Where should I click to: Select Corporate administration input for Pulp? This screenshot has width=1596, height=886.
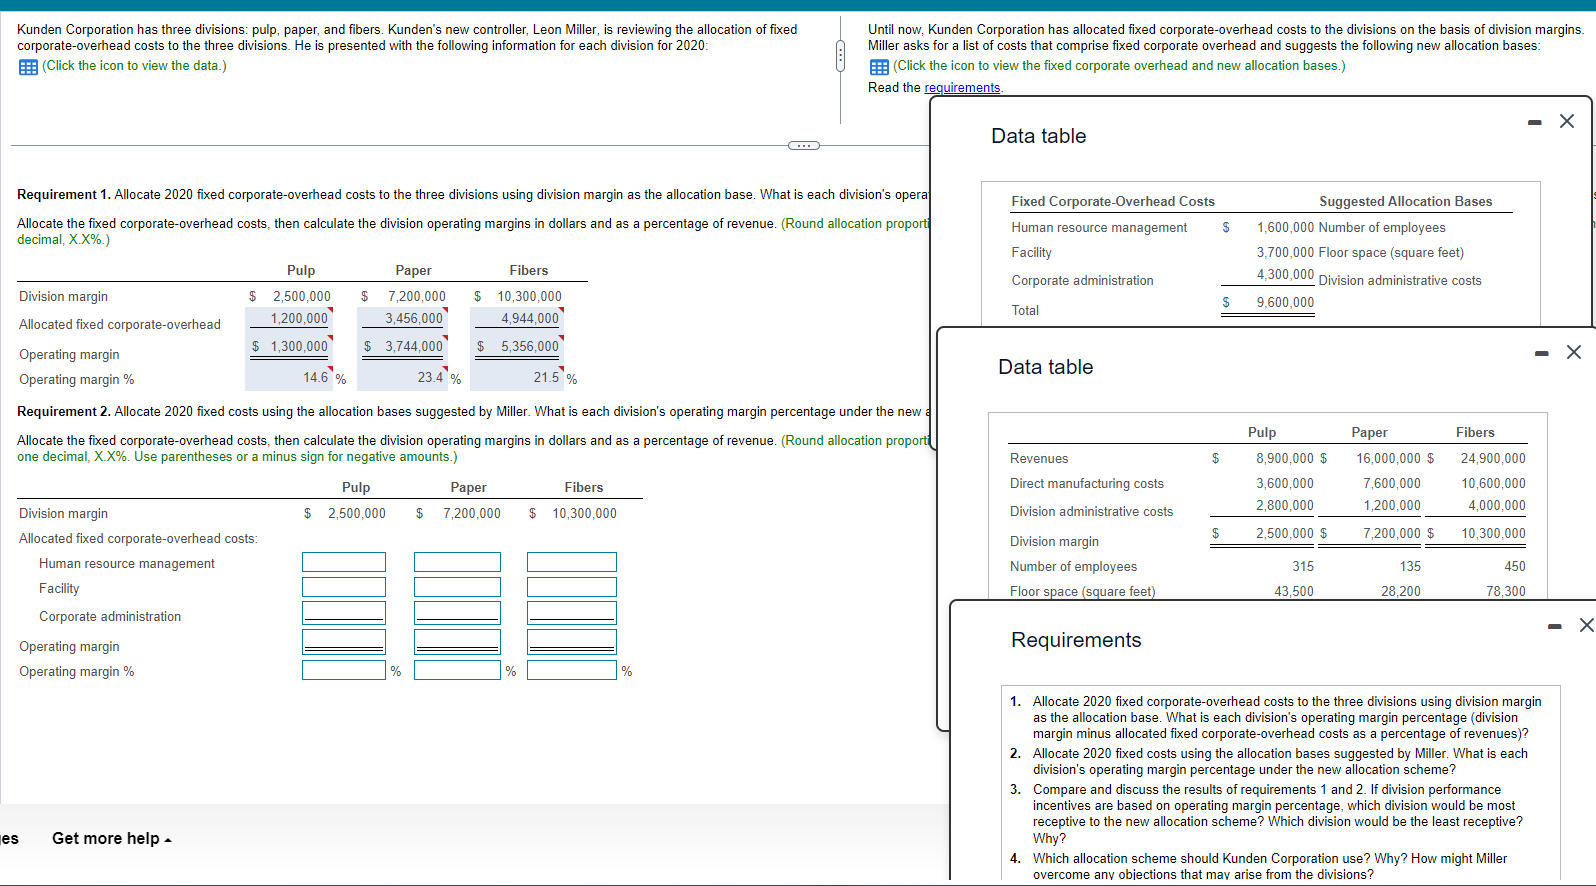(344, 613)
